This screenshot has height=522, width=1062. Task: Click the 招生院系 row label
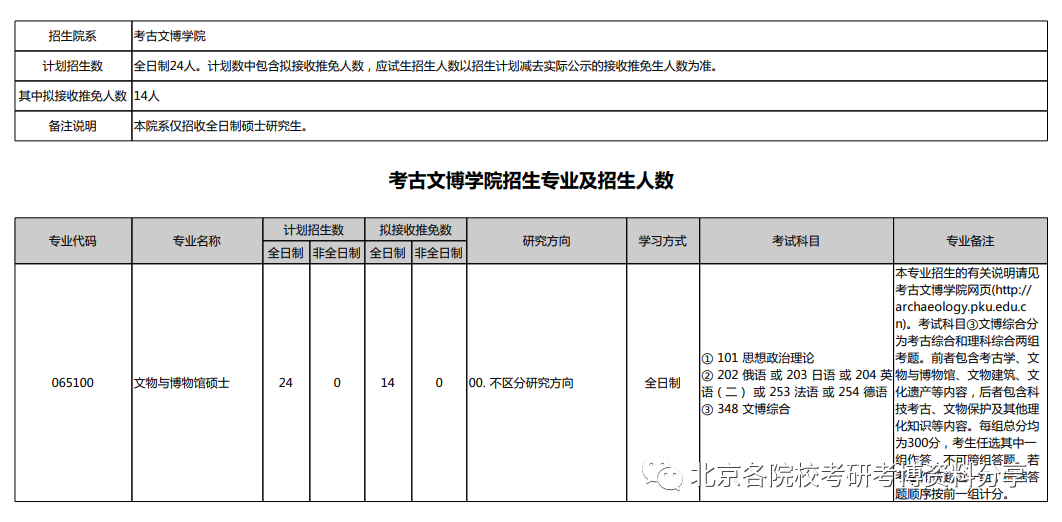(72, 36)
